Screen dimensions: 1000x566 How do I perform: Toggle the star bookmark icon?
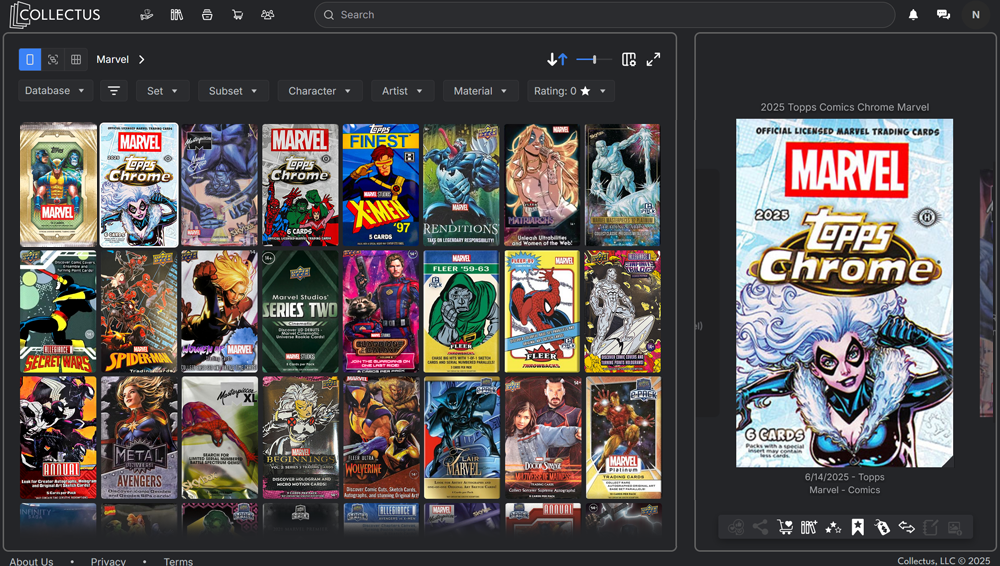coord(858,527)
